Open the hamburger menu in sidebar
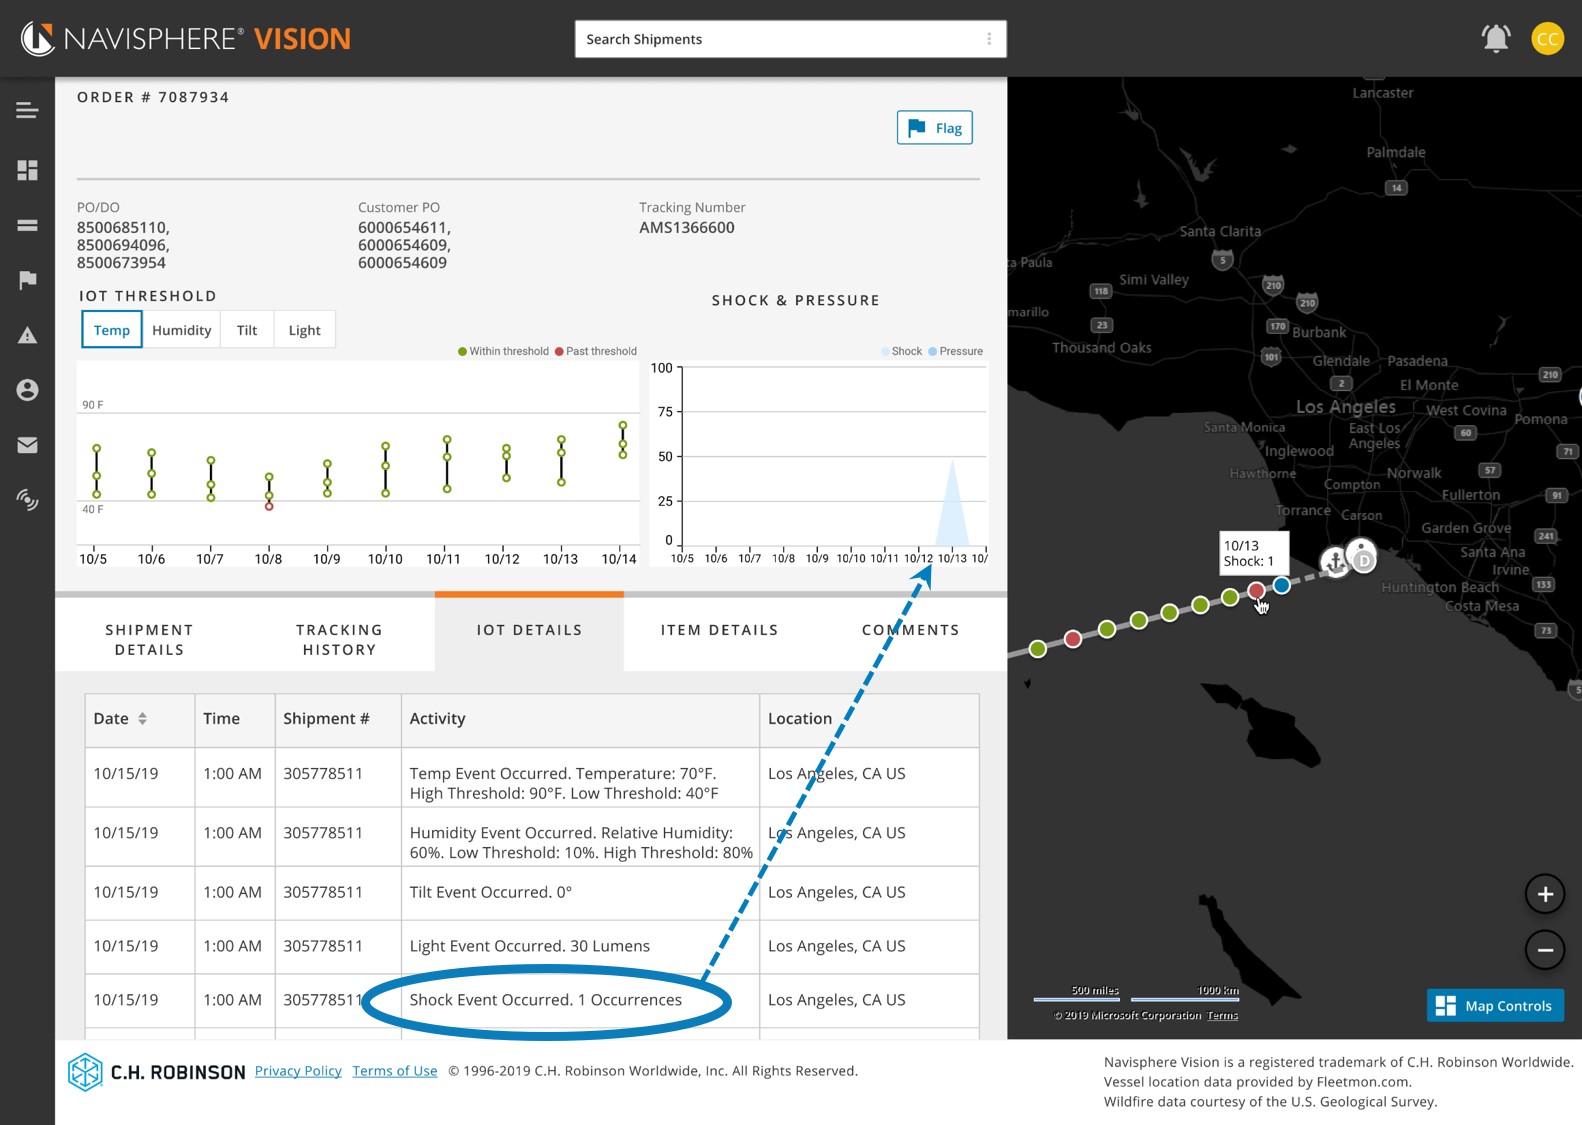 (x=27, y=111)
